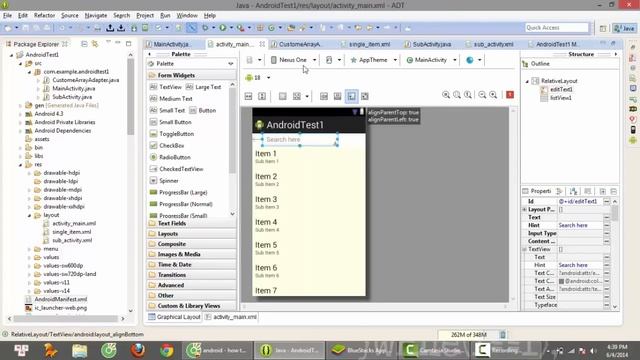
Task: Toggle fill height layout button
Action: tap(262, 96)
